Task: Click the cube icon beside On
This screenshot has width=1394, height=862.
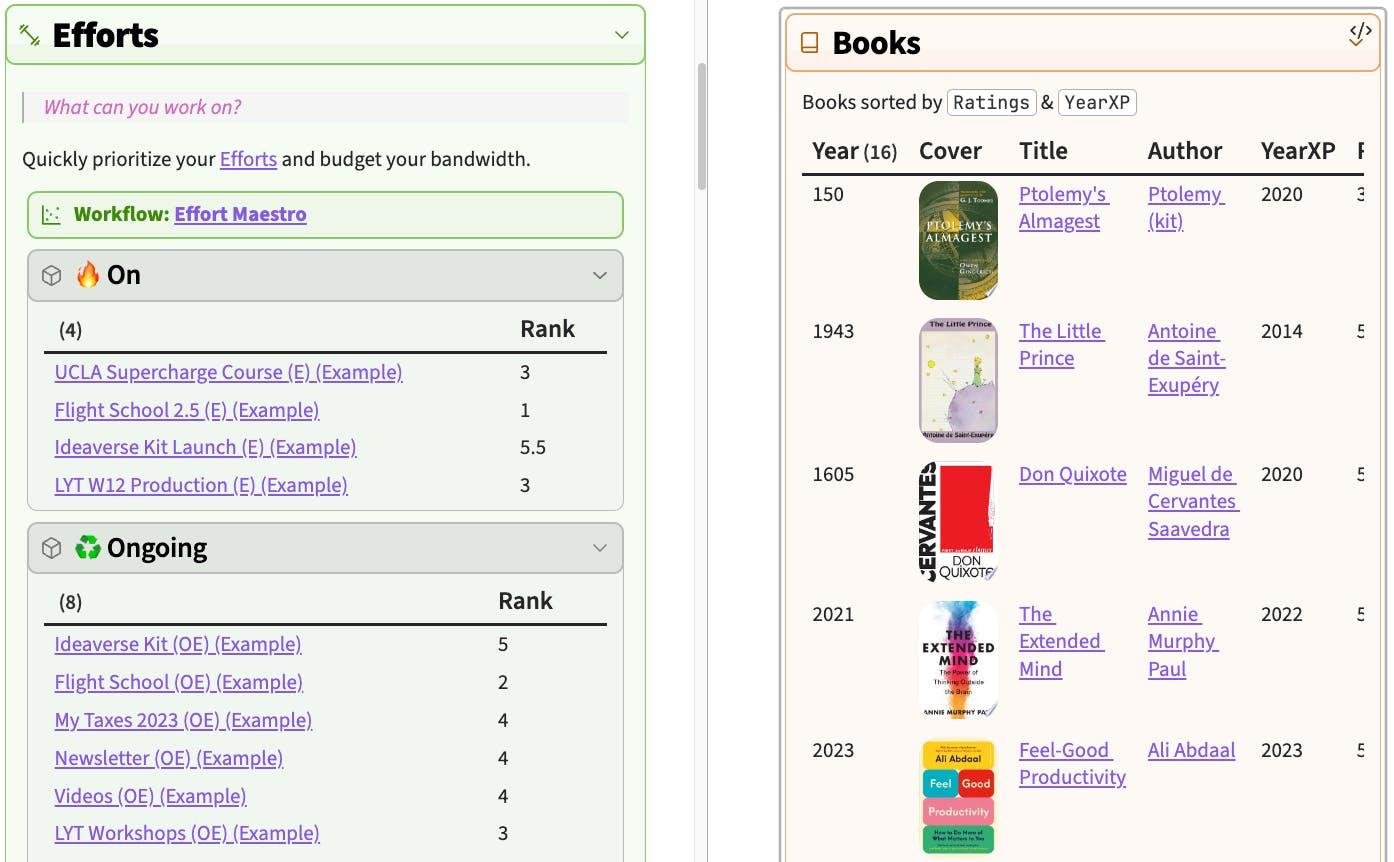Action: pos(52,276)
